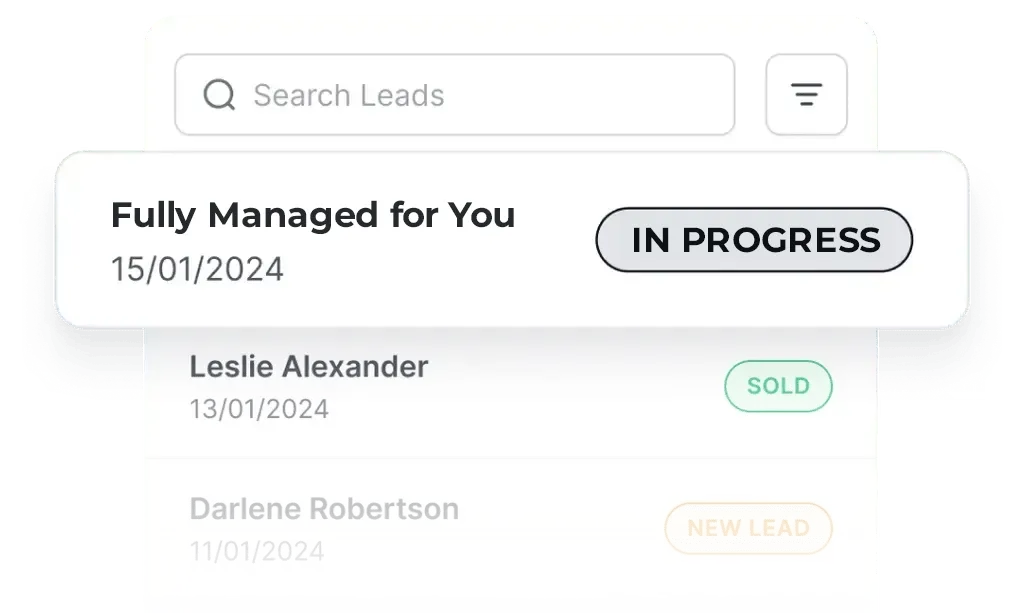The height and width of the screenshot is (613, 1024).
Task: Click the NEW LEAD status badge
Action: tap(748, 528)
